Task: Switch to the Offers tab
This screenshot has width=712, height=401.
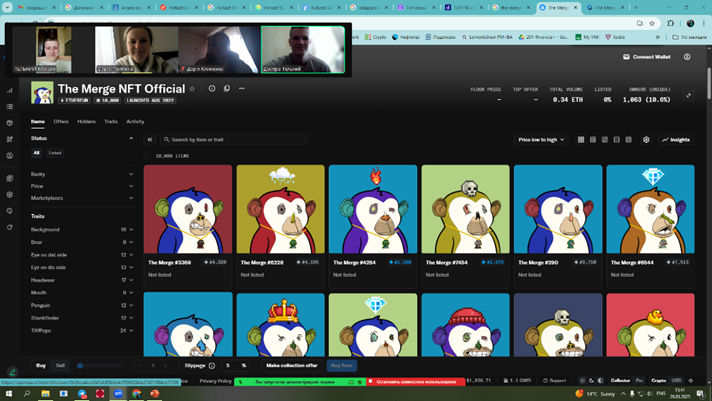Action: tap(61, 121)
